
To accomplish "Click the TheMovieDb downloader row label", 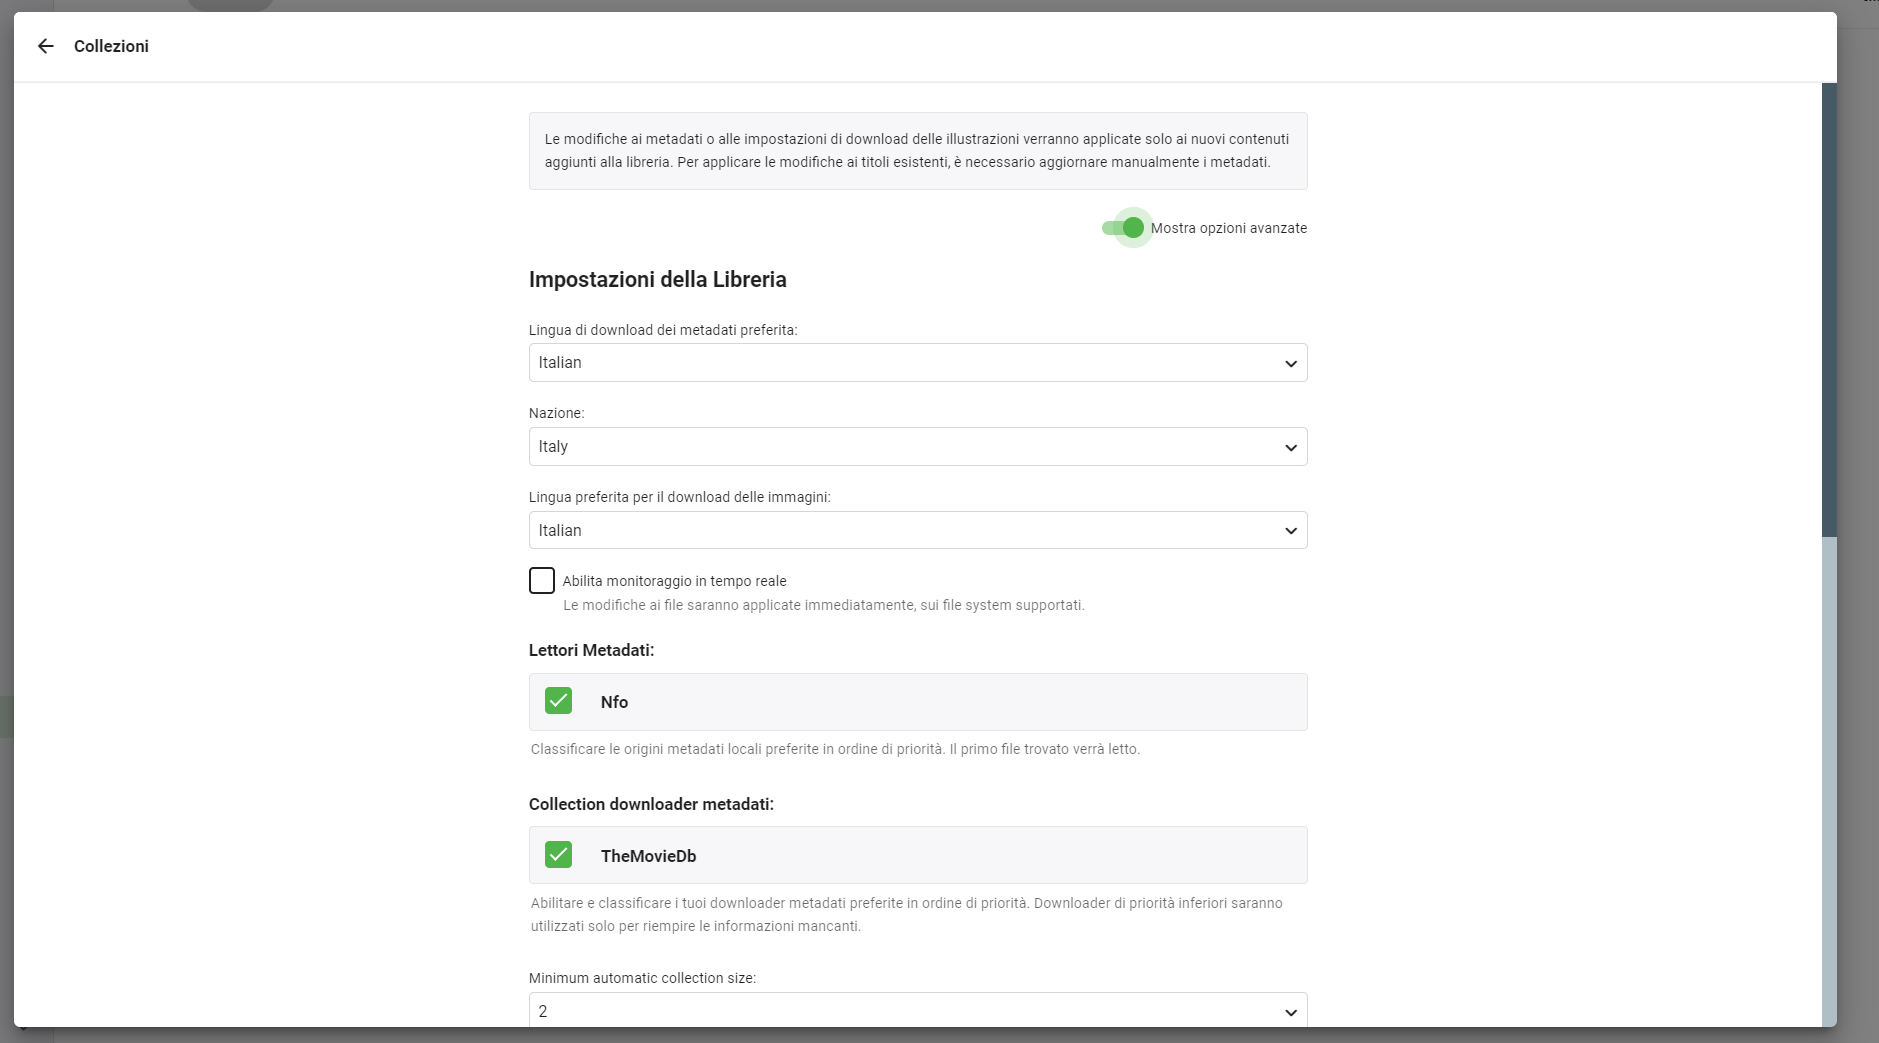I will pyautogui.click(x=648, y=856).
